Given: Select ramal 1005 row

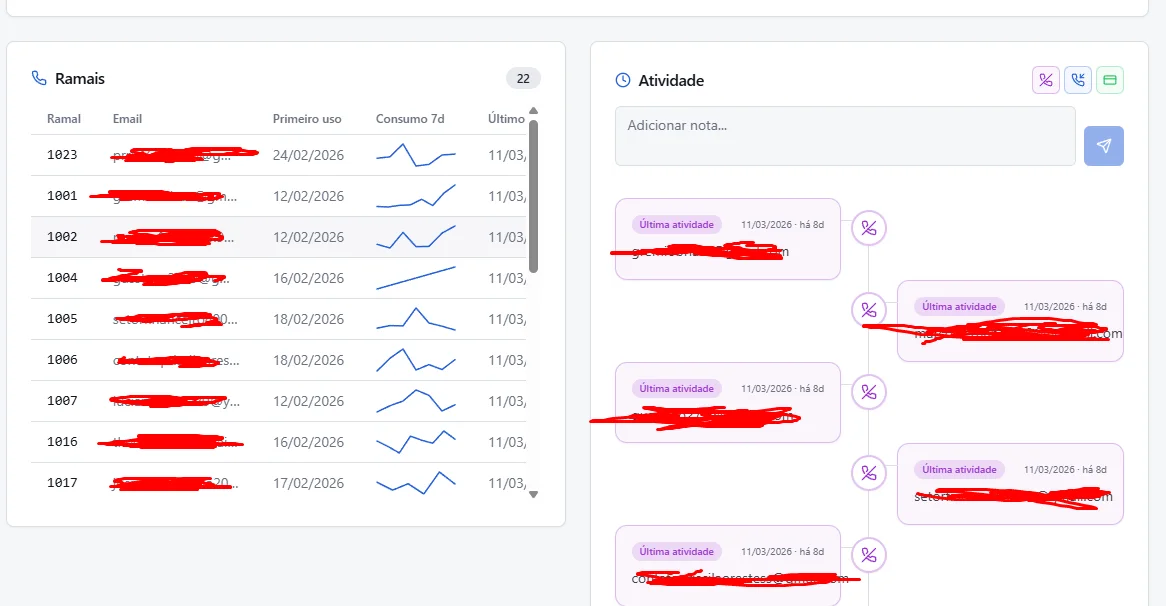Looking at the screenshot, I should [279, 319].
